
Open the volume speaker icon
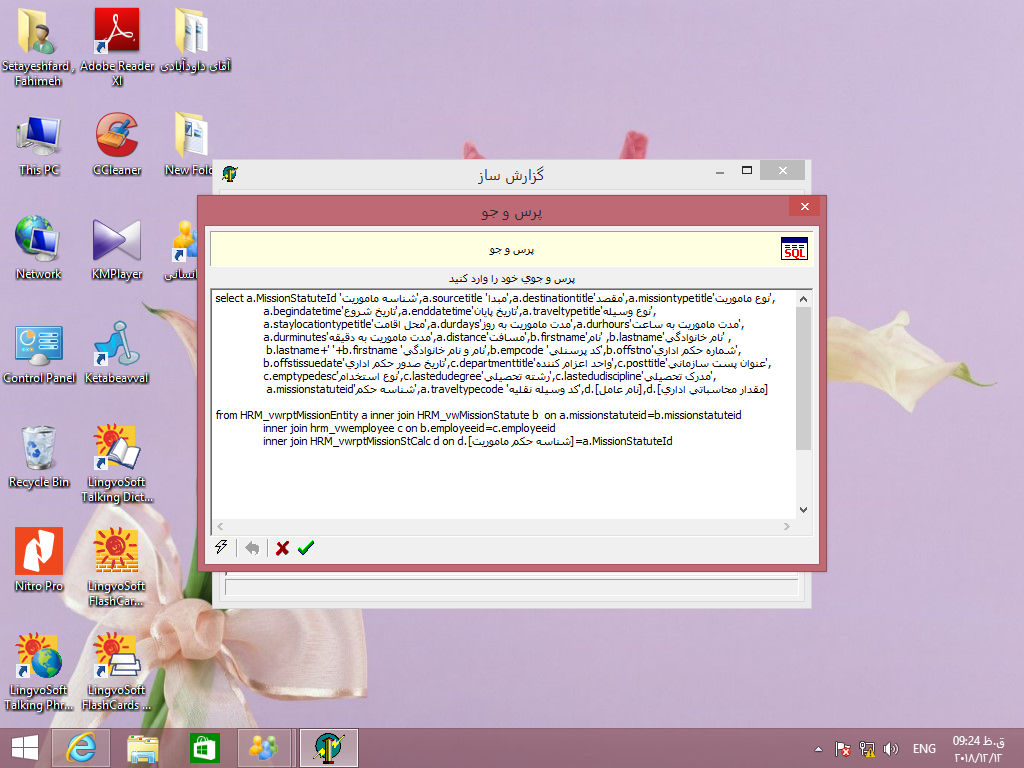[890, 748]
